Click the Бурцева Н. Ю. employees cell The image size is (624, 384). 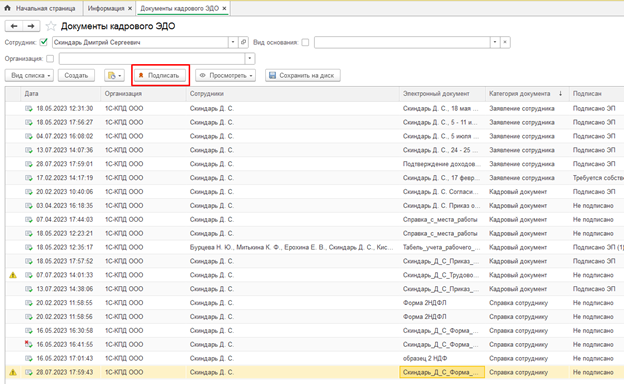[292, 248]
